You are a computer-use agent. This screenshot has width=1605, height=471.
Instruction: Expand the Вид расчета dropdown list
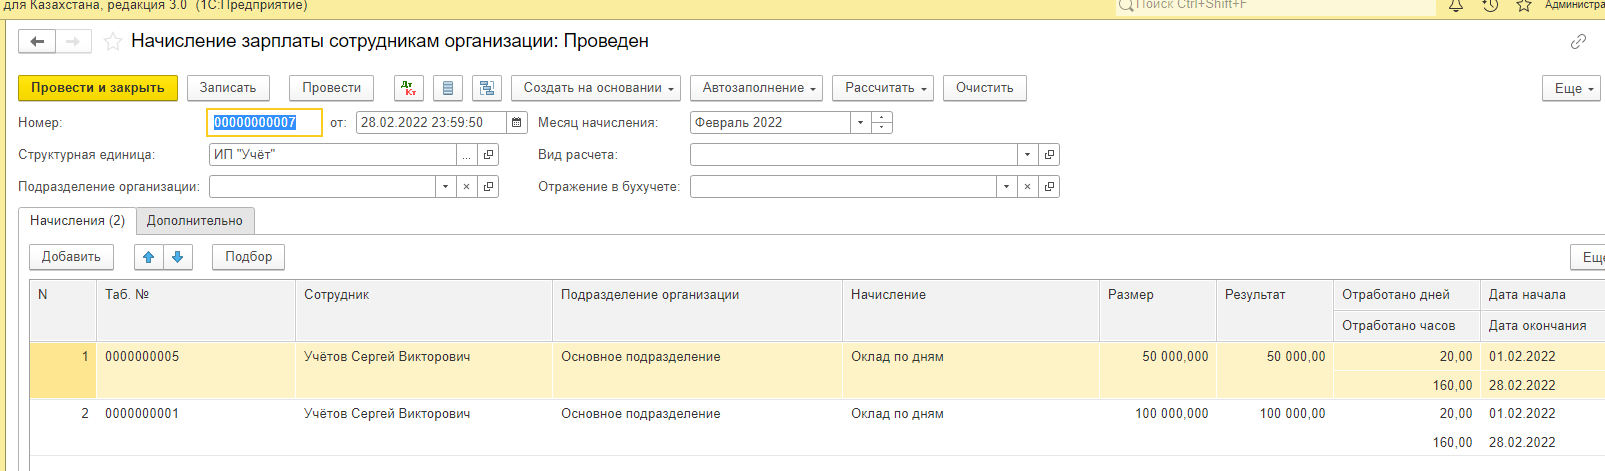[x=1027, y=155]
